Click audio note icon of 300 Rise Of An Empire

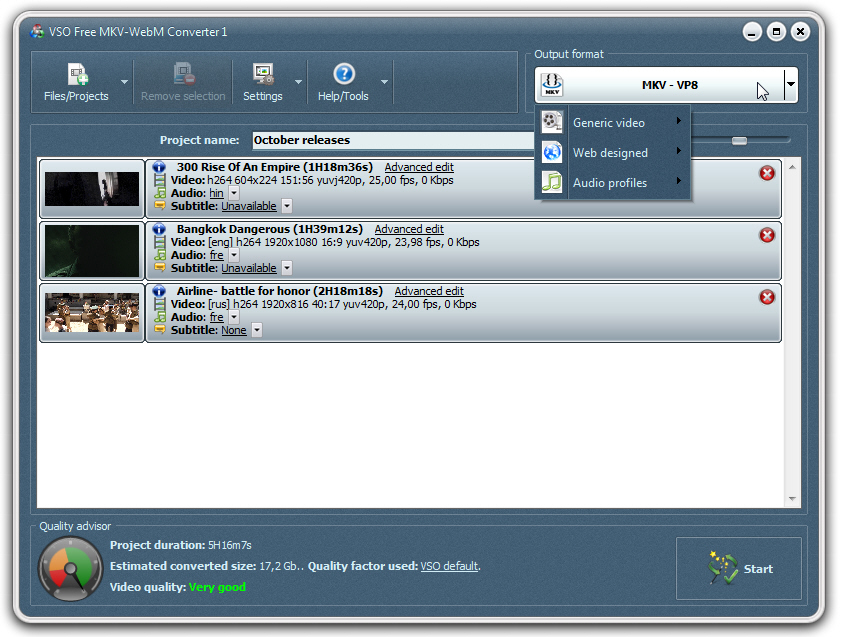(x=159, y=193)
